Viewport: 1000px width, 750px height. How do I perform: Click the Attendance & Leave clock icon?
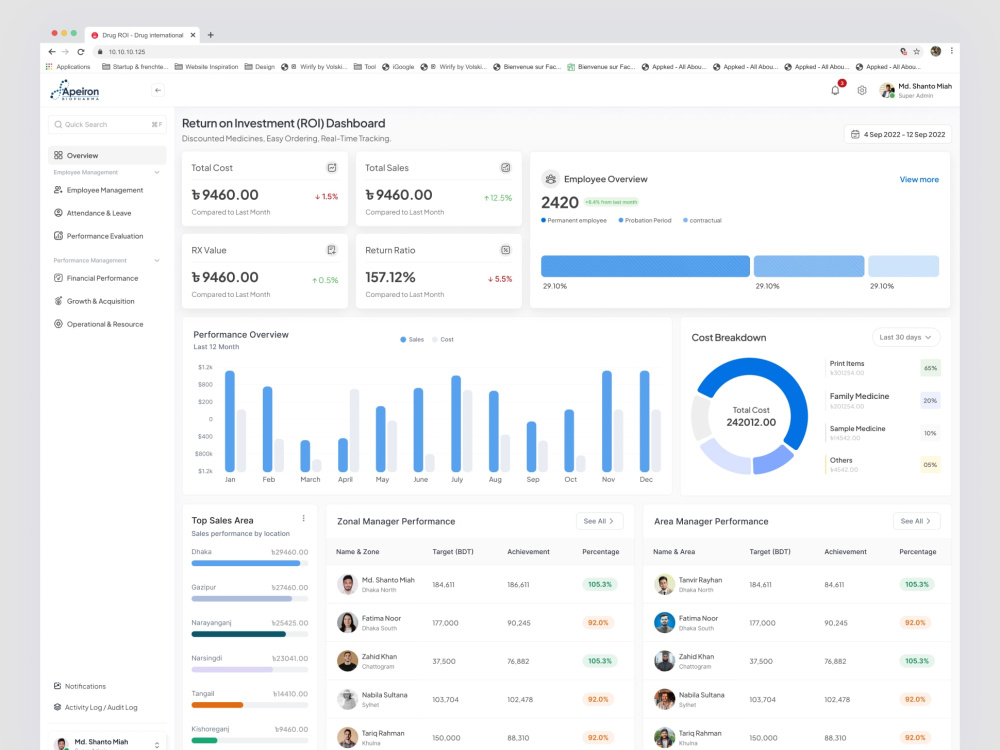[x=58, y=213]
